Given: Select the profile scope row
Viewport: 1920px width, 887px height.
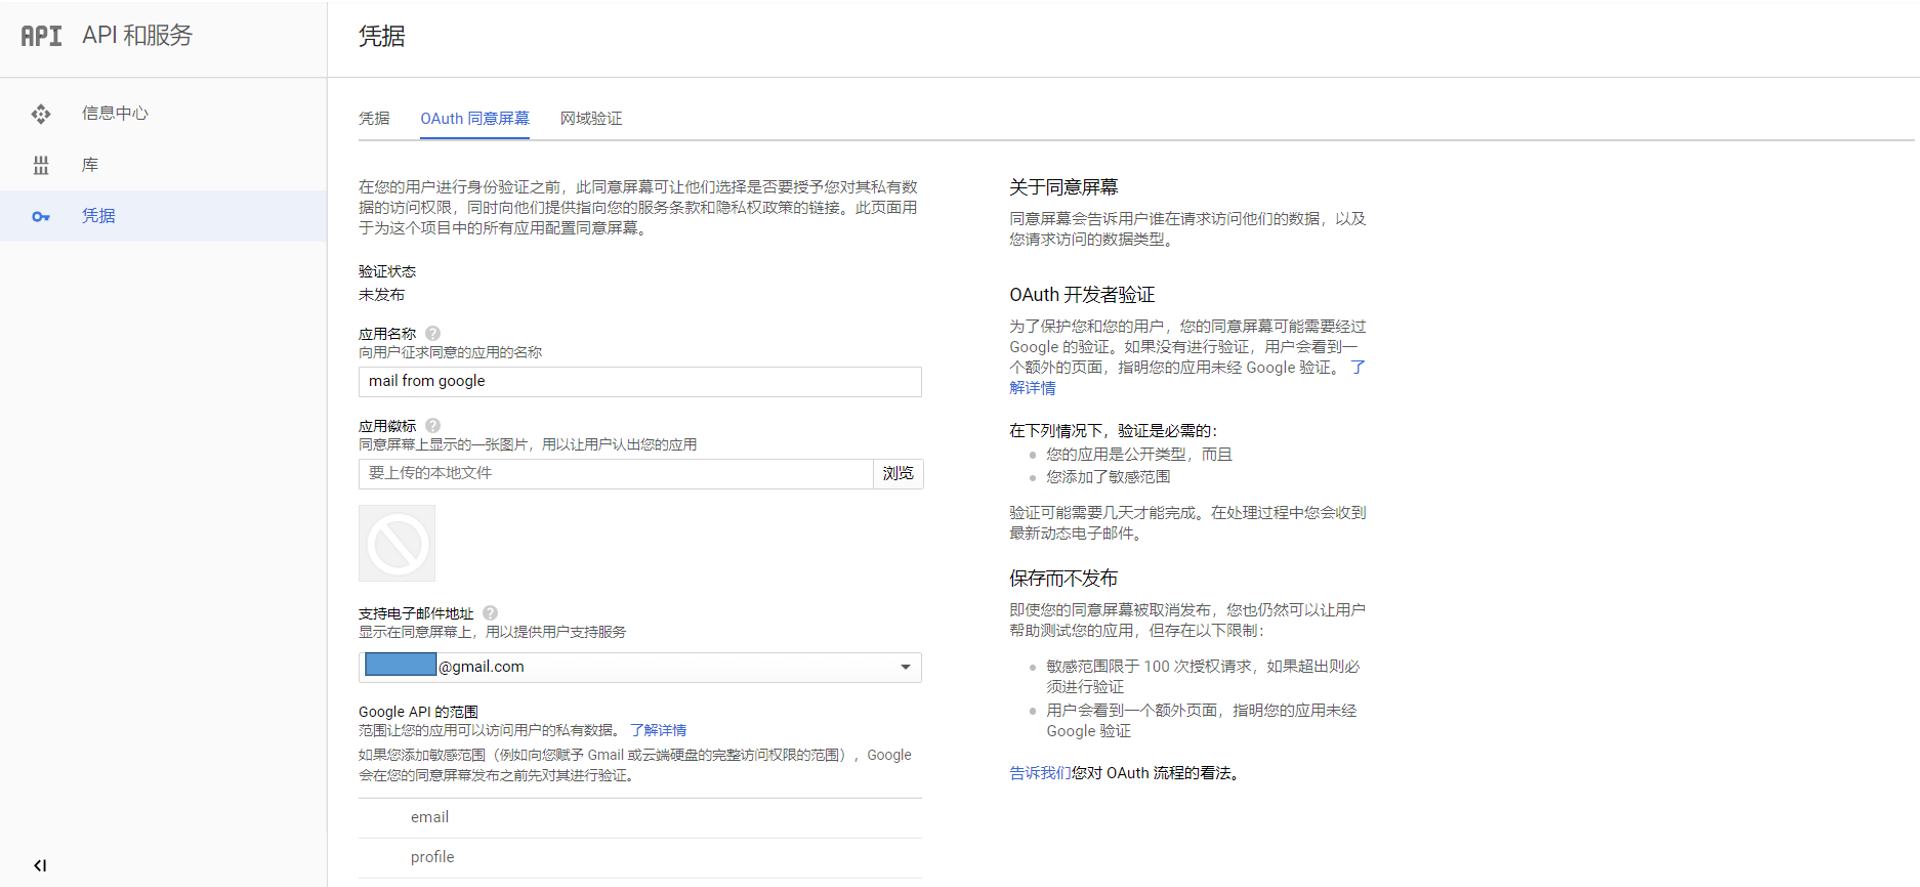Looking at the screenshot, I should (432, 857).
